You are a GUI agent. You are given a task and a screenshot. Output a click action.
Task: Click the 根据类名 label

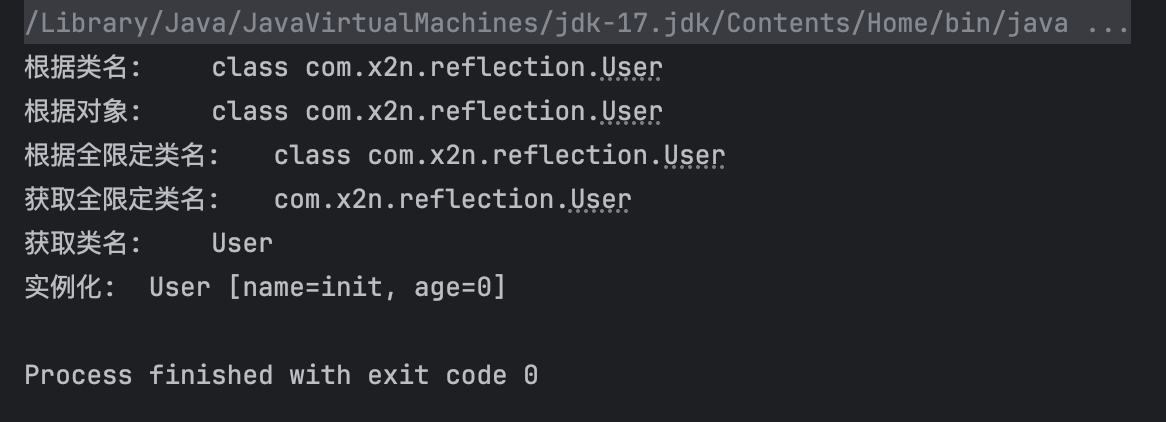point(83,68)
